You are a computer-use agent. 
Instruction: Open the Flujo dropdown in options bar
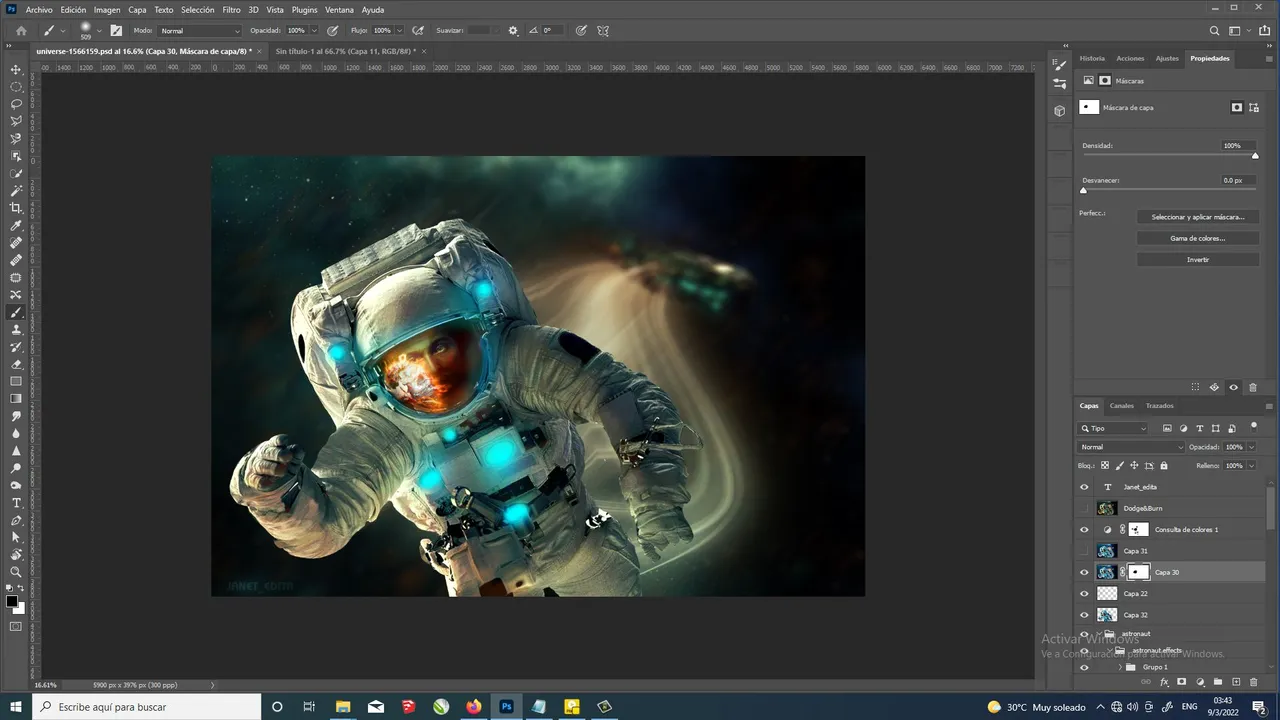point(400,31)
